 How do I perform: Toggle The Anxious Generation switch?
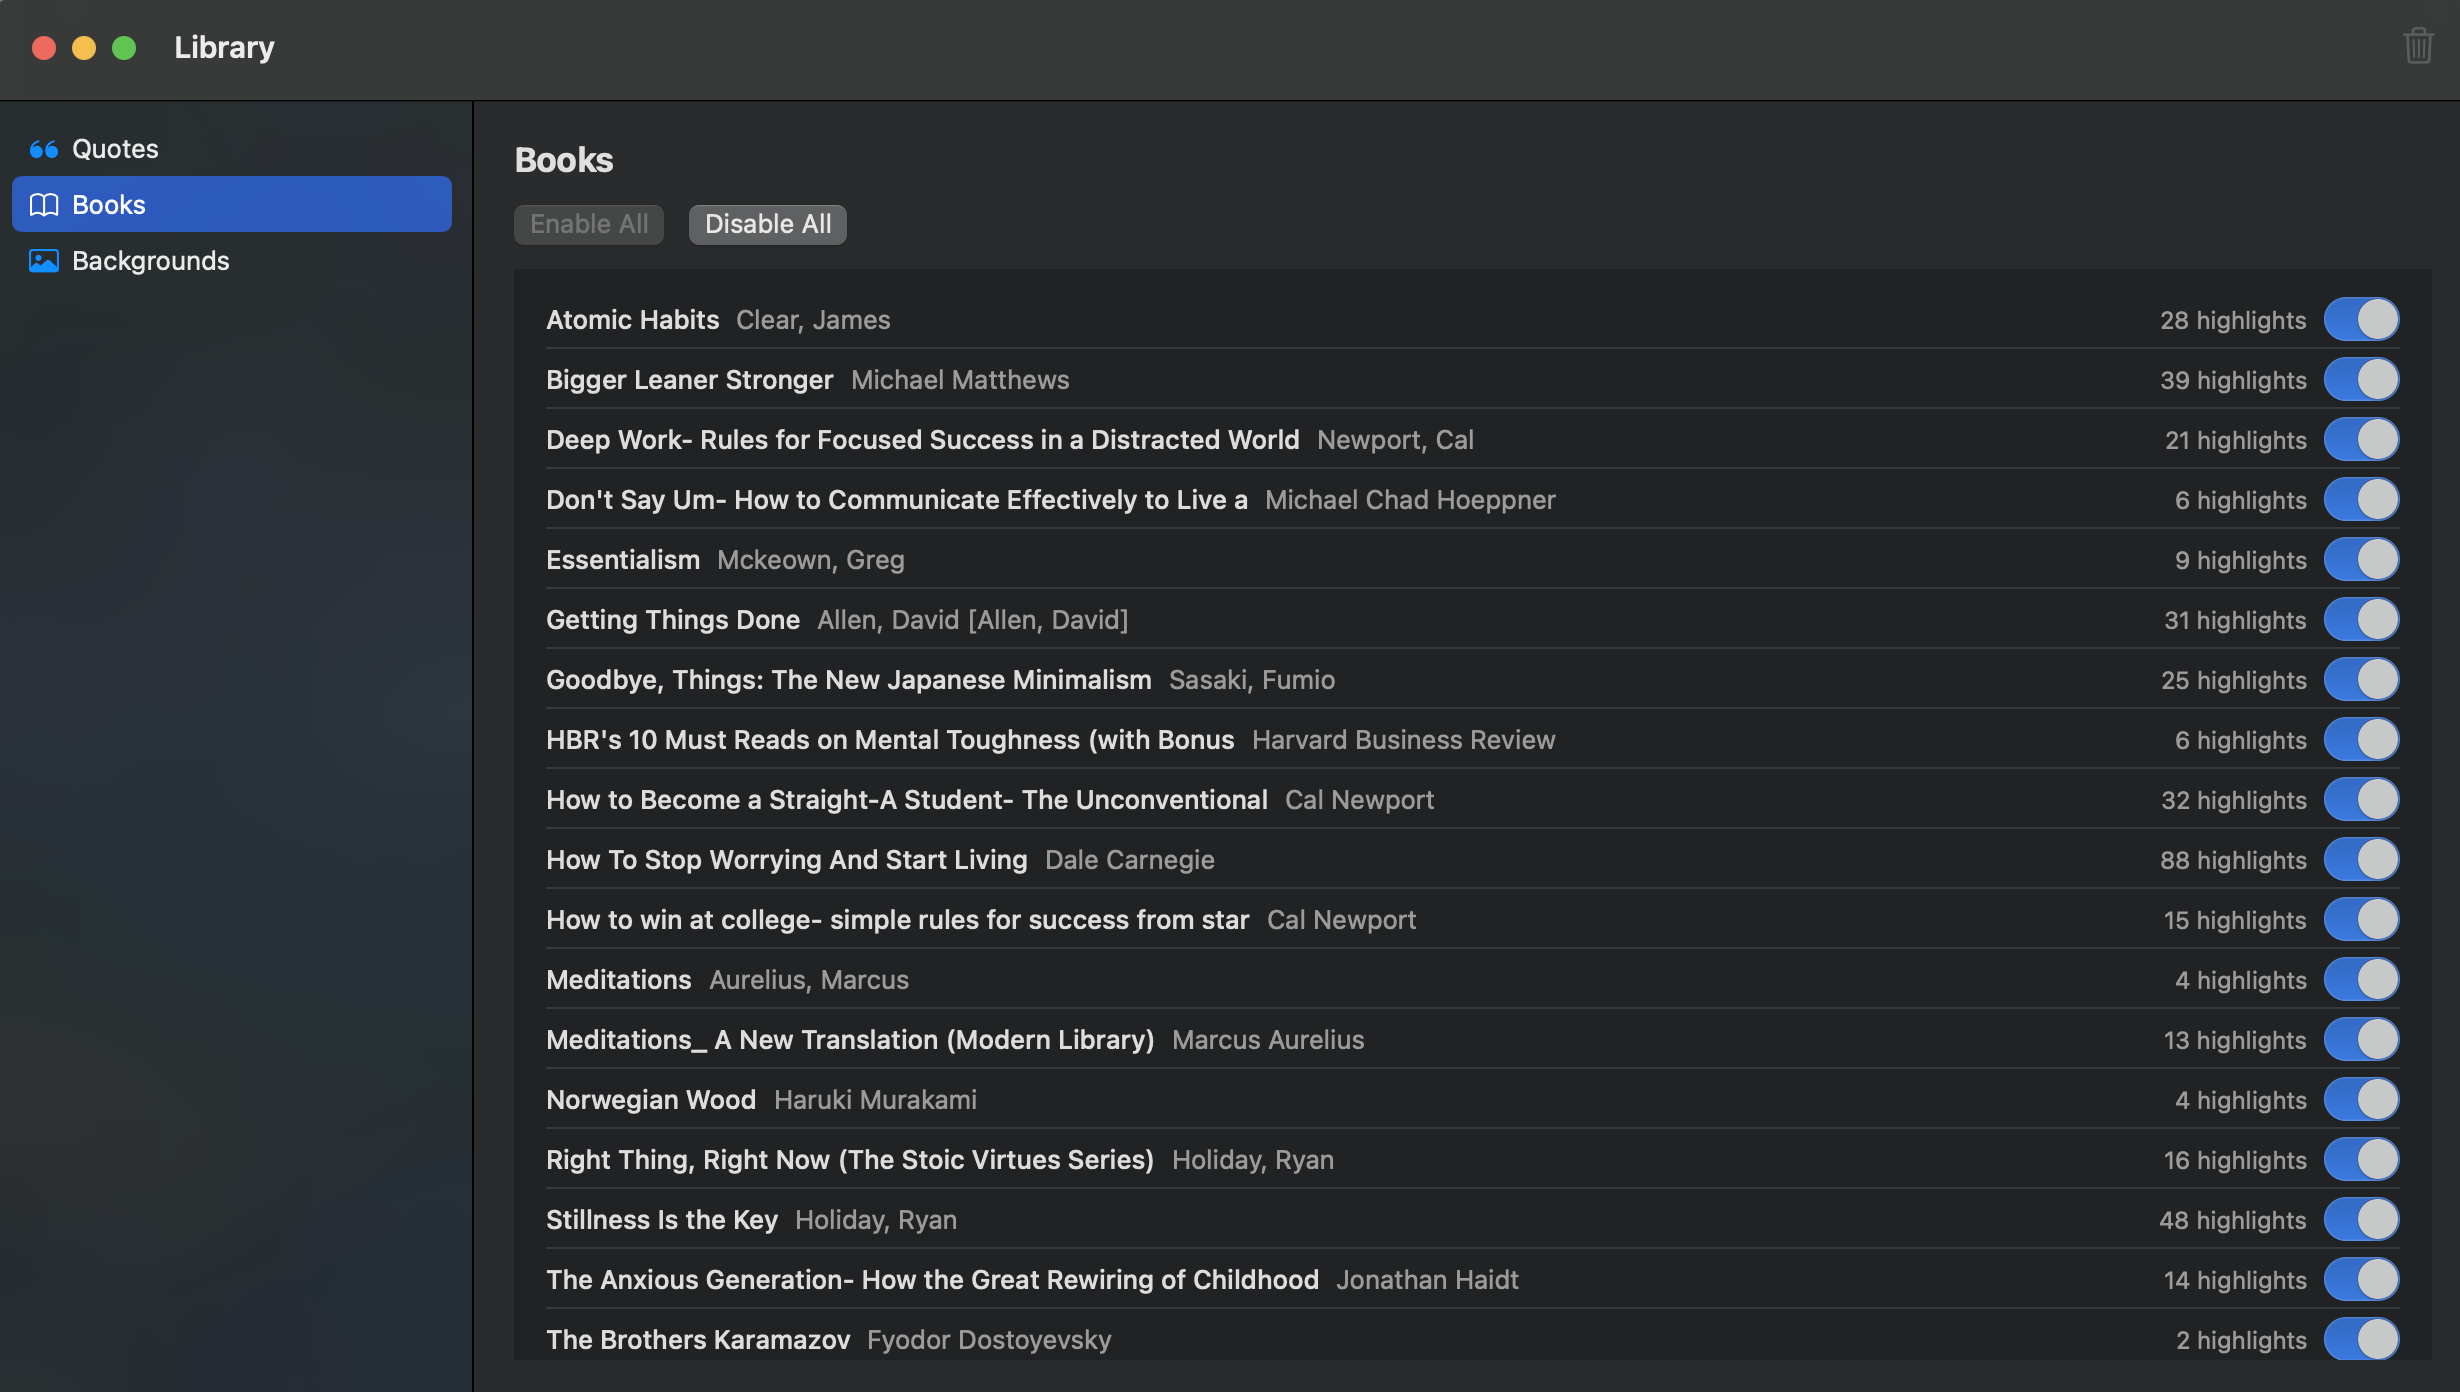pyautogui.click(x=2362, y=1280)
